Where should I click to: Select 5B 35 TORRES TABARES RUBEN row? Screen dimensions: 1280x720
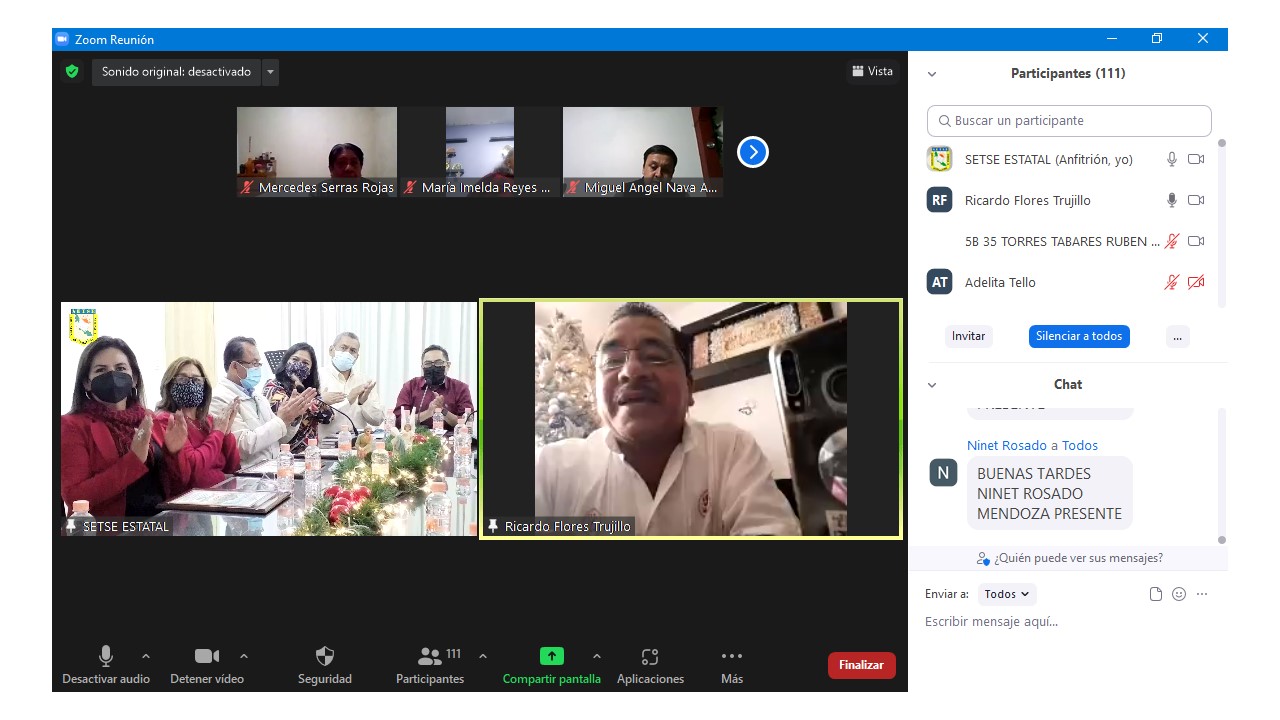point(1066,241)
